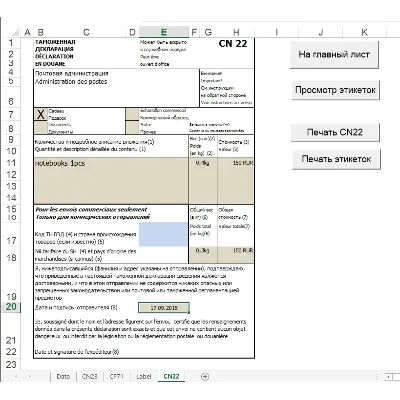Select row 1 header
The width and height of the screenshot is (400, 400).
coord(11,43)
